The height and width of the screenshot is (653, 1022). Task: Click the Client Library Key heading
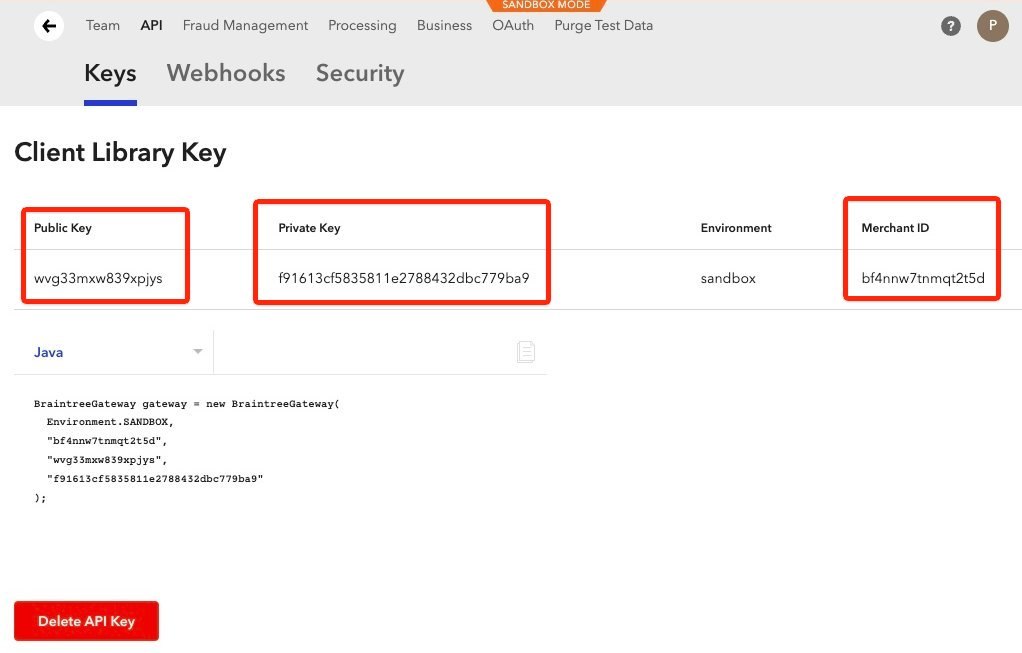tap(120, 152)
